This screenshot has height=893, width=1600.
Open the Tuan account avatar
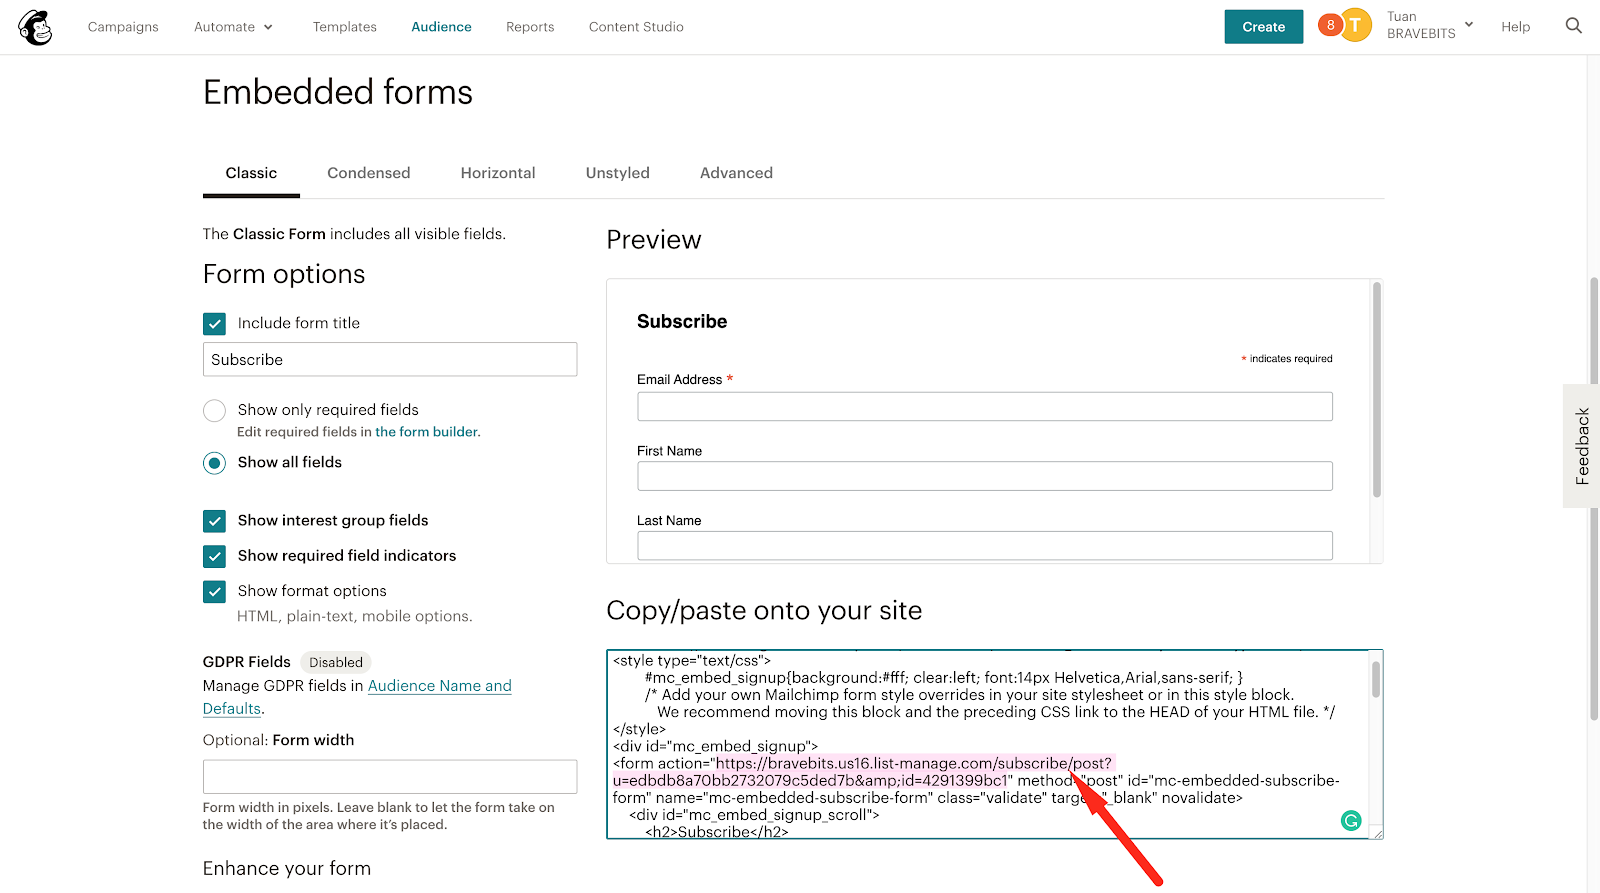(x=1355, y=25)
